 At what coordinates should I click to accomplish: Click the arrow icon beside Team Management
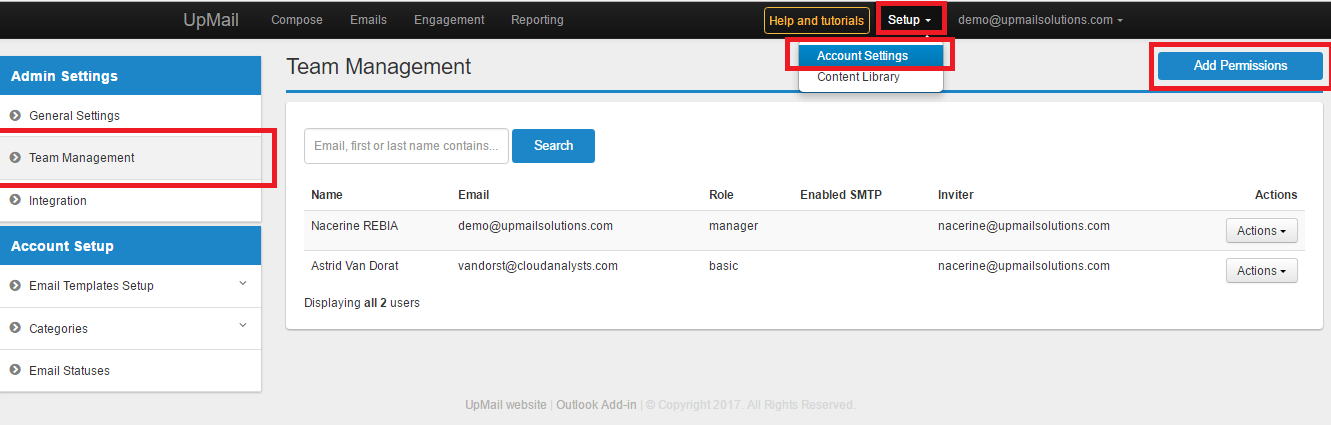(x=16, y=158)
